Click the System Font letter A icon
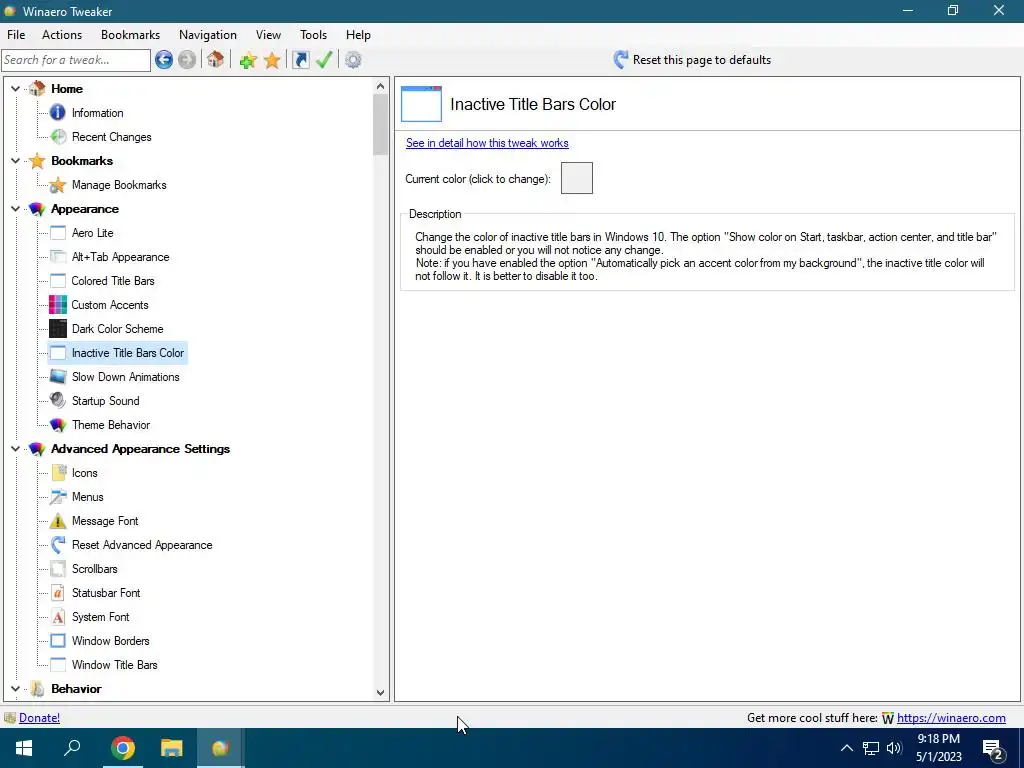The height and width of the screenshot is (768, 1024). 57,616
